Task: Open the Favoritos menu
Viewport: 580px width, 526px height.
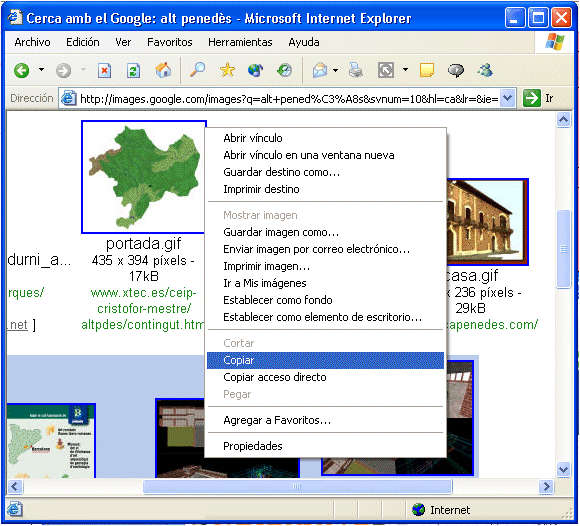Action: [x=170, y=42]
